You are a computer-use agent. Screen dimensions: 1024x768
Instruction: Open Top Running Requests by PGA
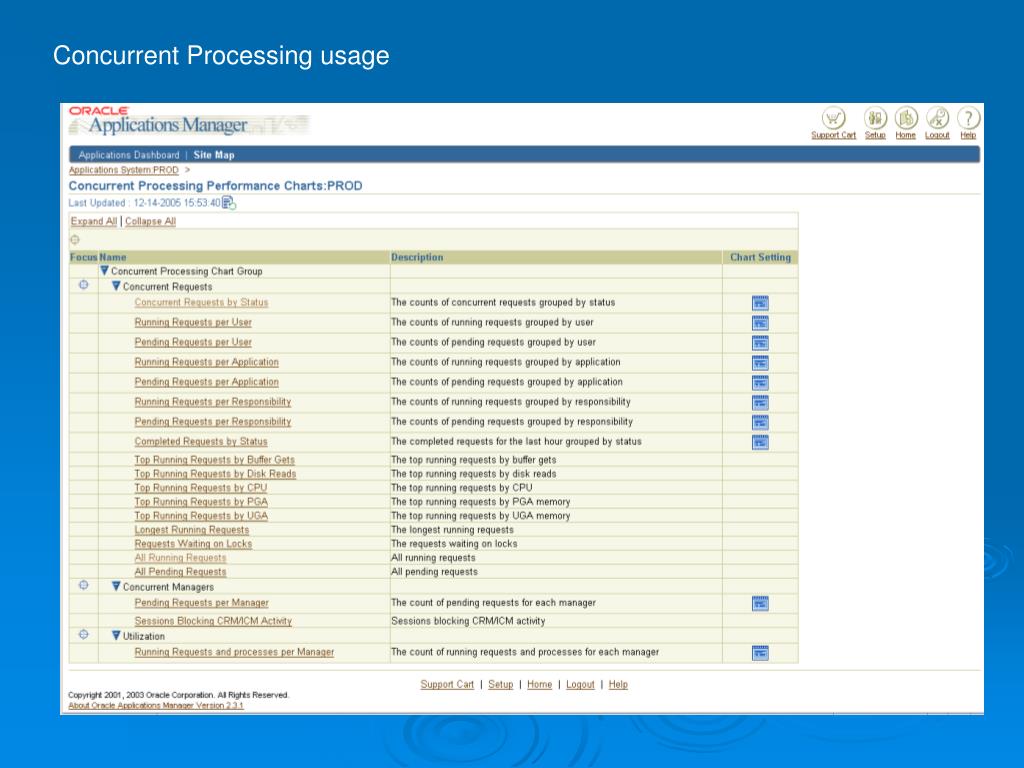(201, 502)
